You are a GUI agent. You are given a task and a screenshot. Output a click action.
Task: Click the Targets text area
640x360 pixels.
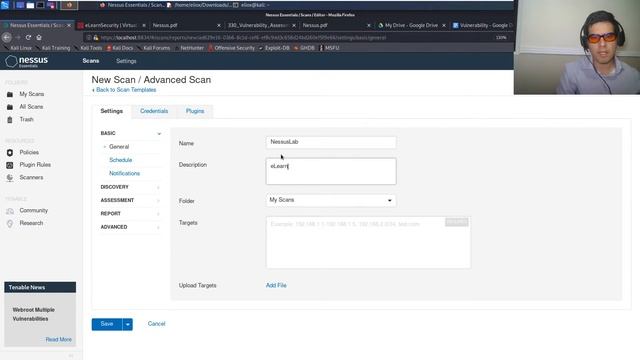pos(368,242)
